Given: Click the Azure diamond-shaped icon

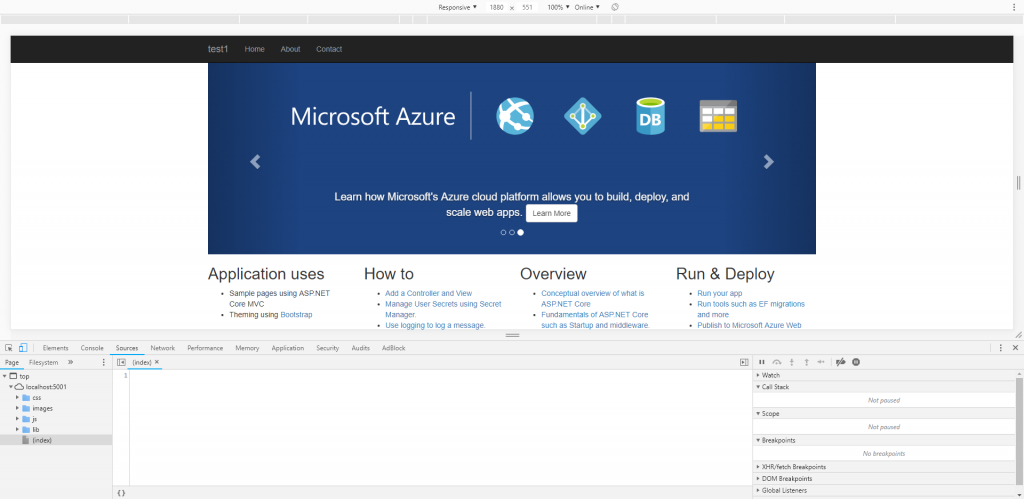Looking at the screenshot, I should point(583,116).
